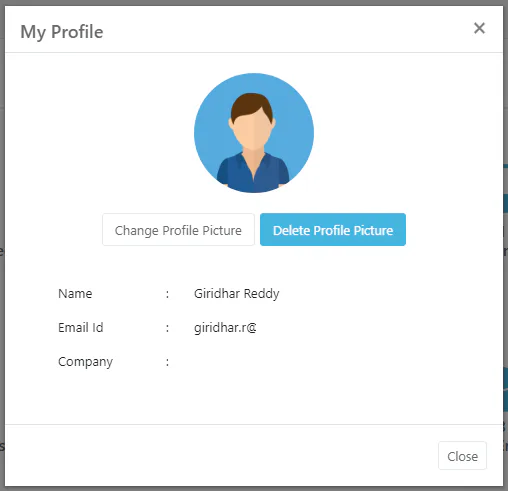Click the giridhar.r@ email value
Viewport: 508px width, 491px height.
(225, 328)
